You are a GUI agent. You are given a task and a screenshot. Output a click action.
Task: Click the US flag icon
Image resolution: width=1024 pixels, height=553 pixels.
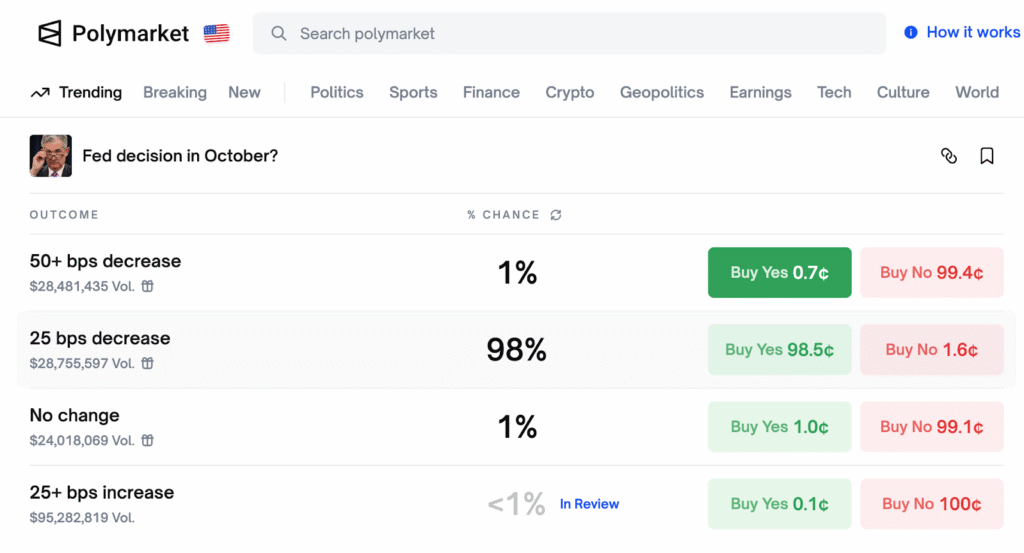(x=216, y=33)
